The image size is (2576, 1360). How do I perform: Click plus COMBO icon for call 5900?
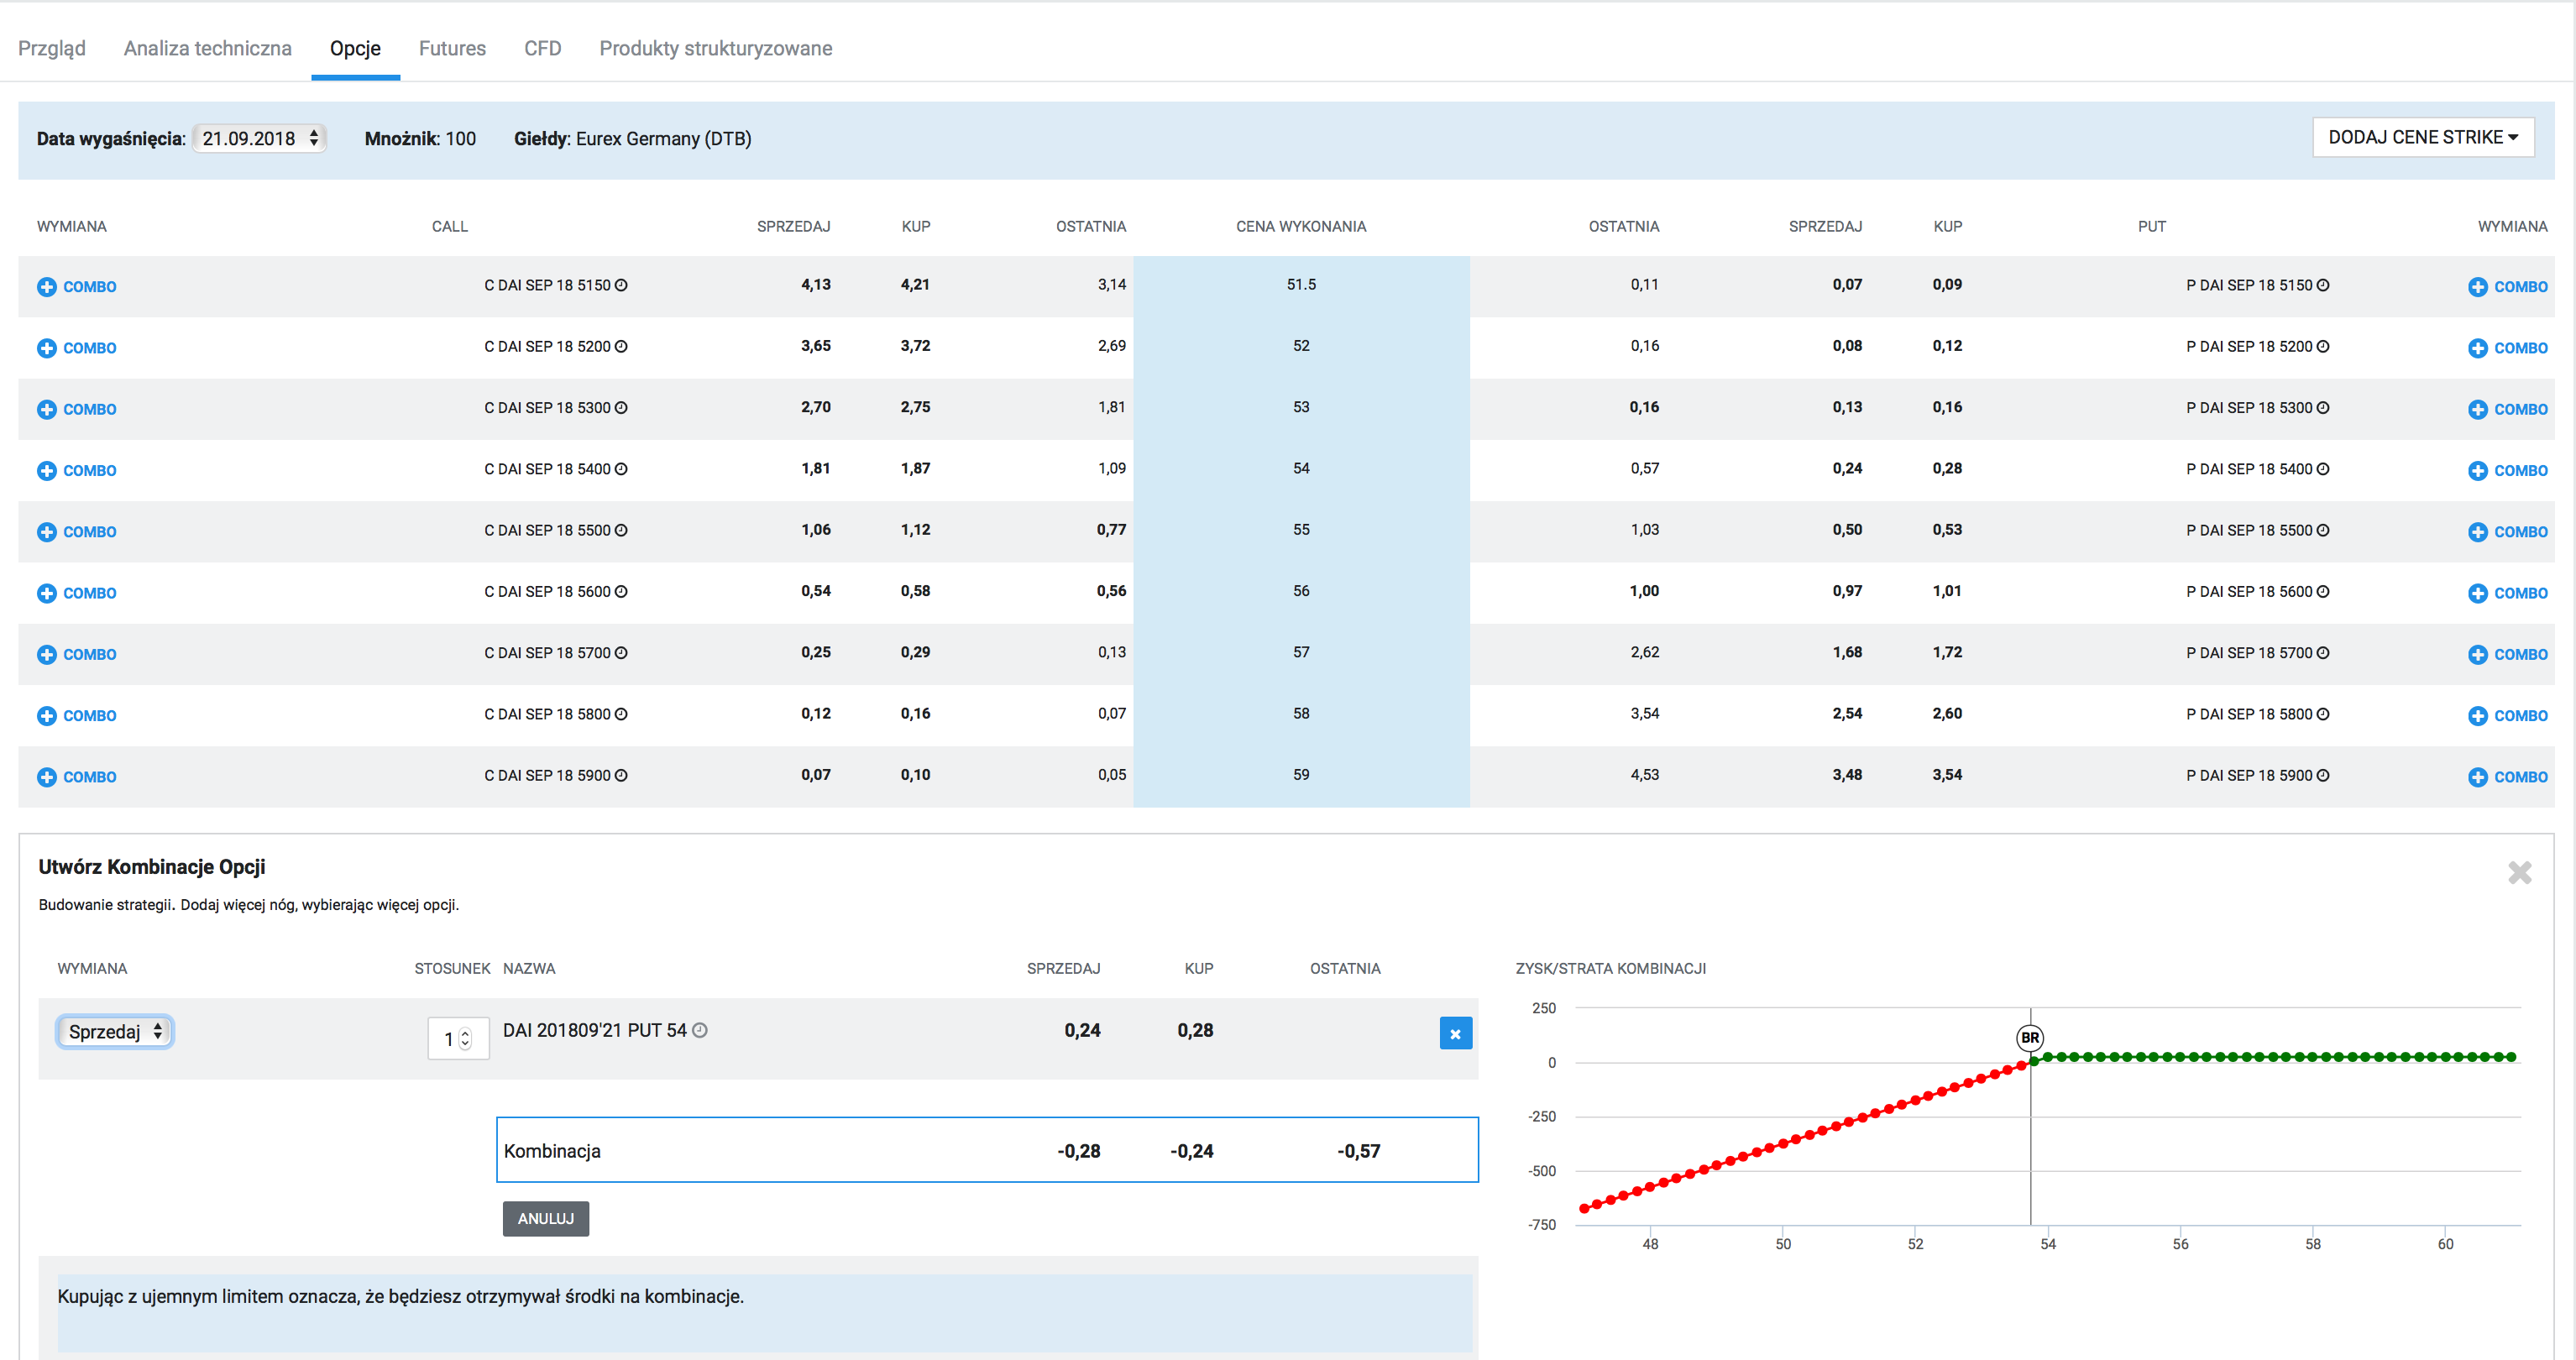tap(47, 777)
